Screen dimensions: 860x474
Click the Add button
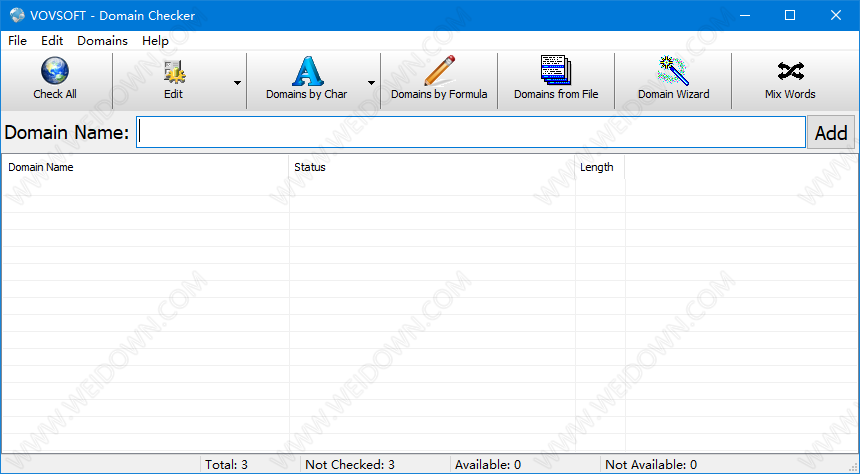click(831, 132)
